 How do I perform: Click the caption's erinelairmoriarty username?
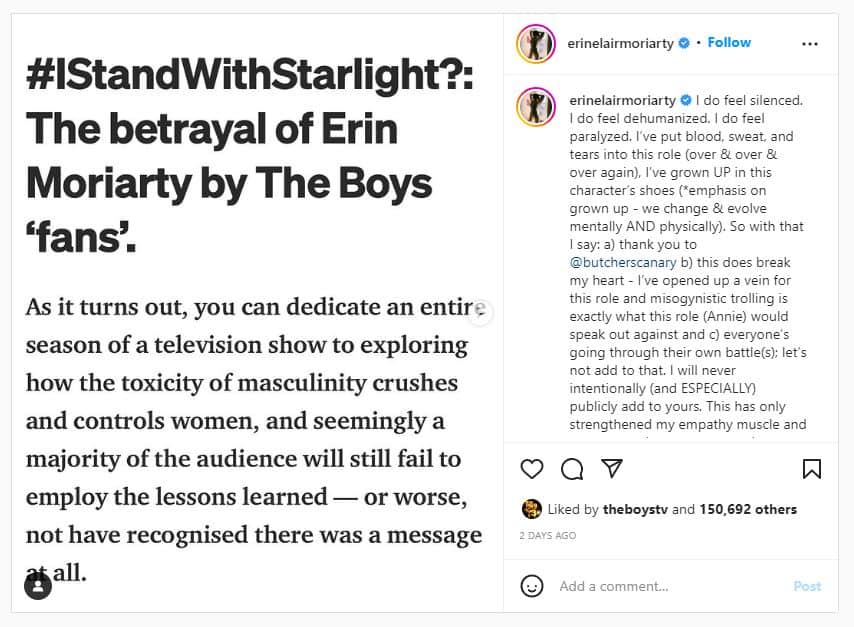tap(622, 100)
